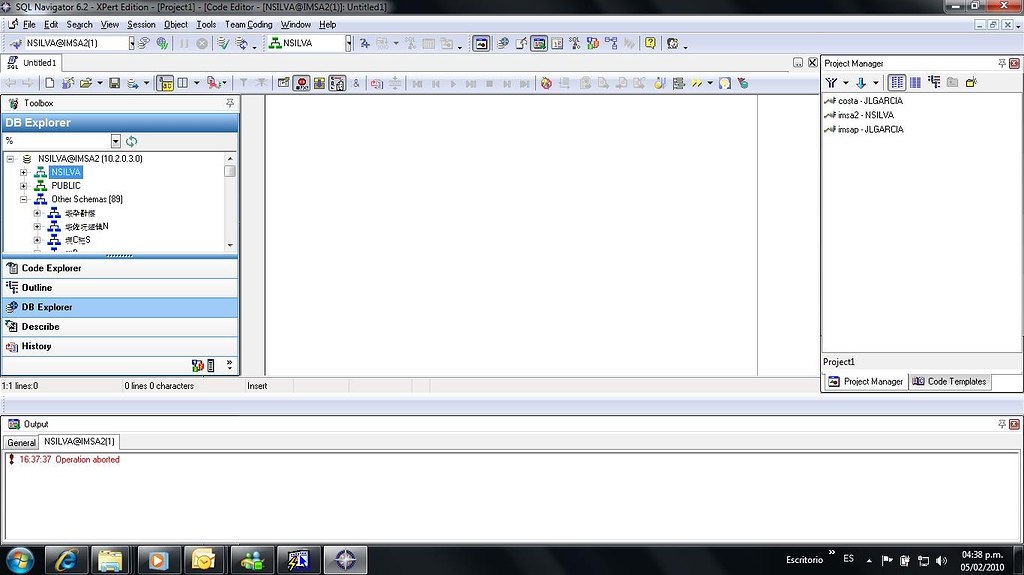Click the red stop-sign debugger toggle icon
Image resolution: width=1024 pixels, height=575 pixels.
[301, 83]
